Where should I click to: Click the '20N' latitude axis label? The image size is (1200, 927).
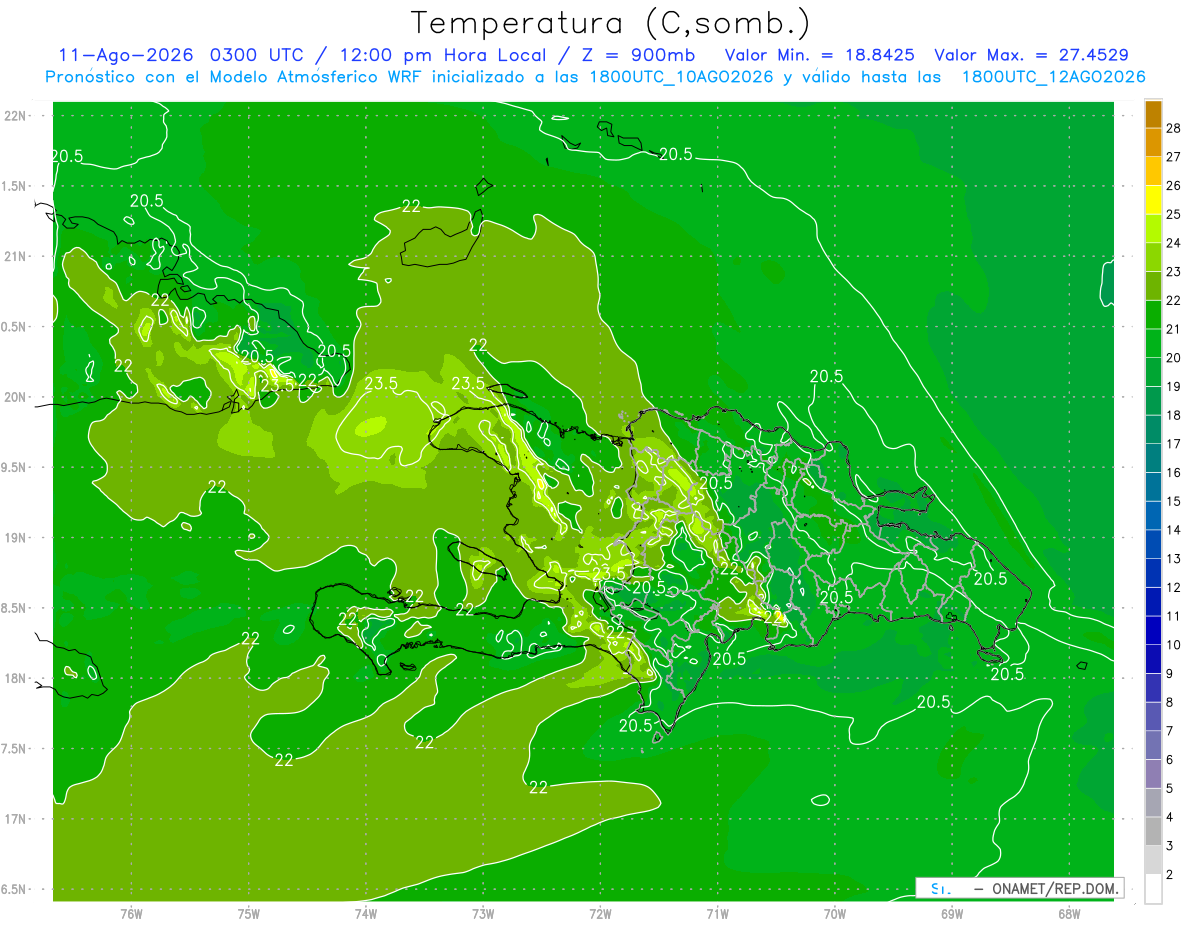pos(16,397)
